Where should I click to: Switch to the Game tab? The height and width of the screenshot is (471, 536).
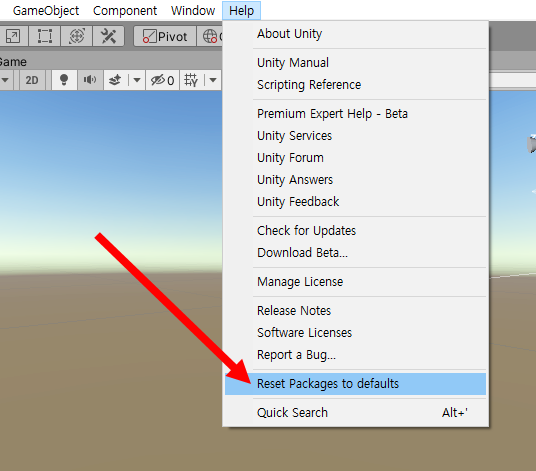(x=13, y=62)
